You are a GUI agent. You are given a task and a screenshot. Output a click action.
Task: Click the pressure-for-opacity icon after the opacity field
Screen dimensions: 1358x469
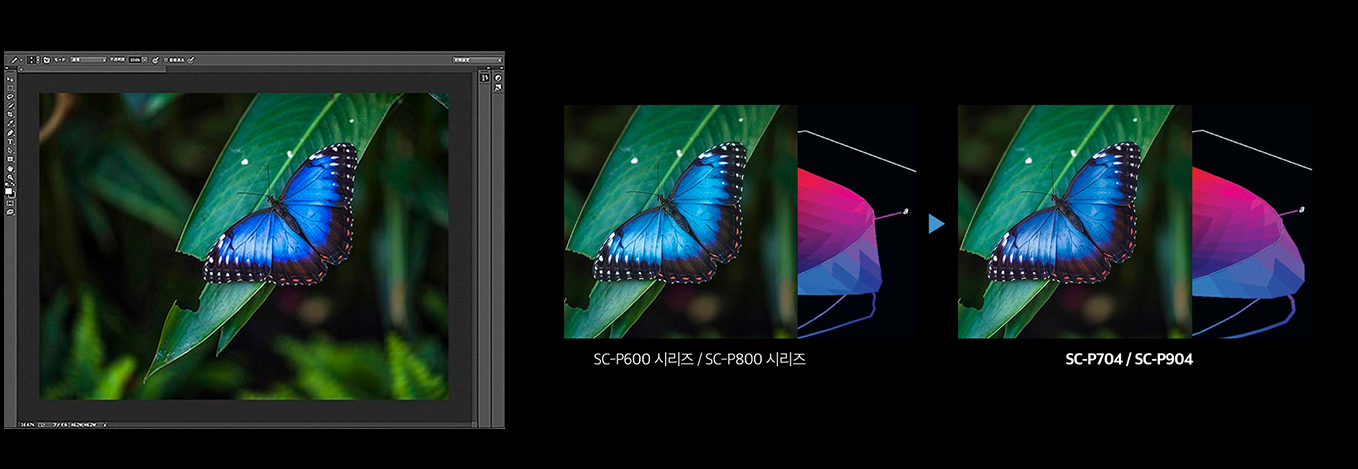[x=156, y=60]
